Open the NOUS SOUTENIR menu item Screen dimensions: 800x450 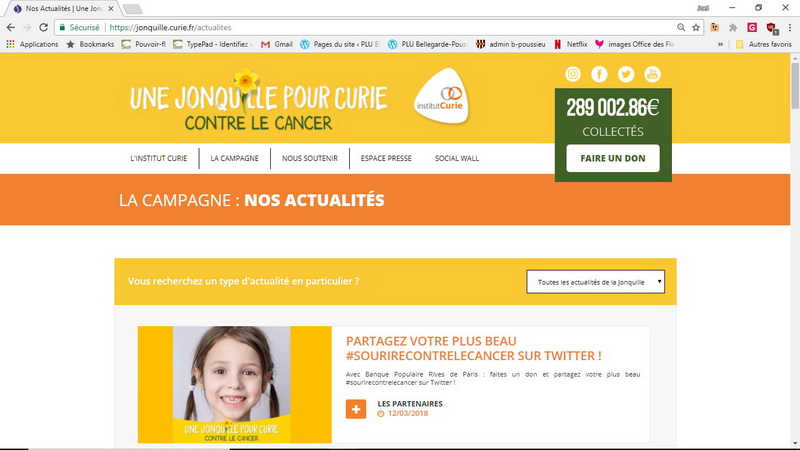(310, 158)
